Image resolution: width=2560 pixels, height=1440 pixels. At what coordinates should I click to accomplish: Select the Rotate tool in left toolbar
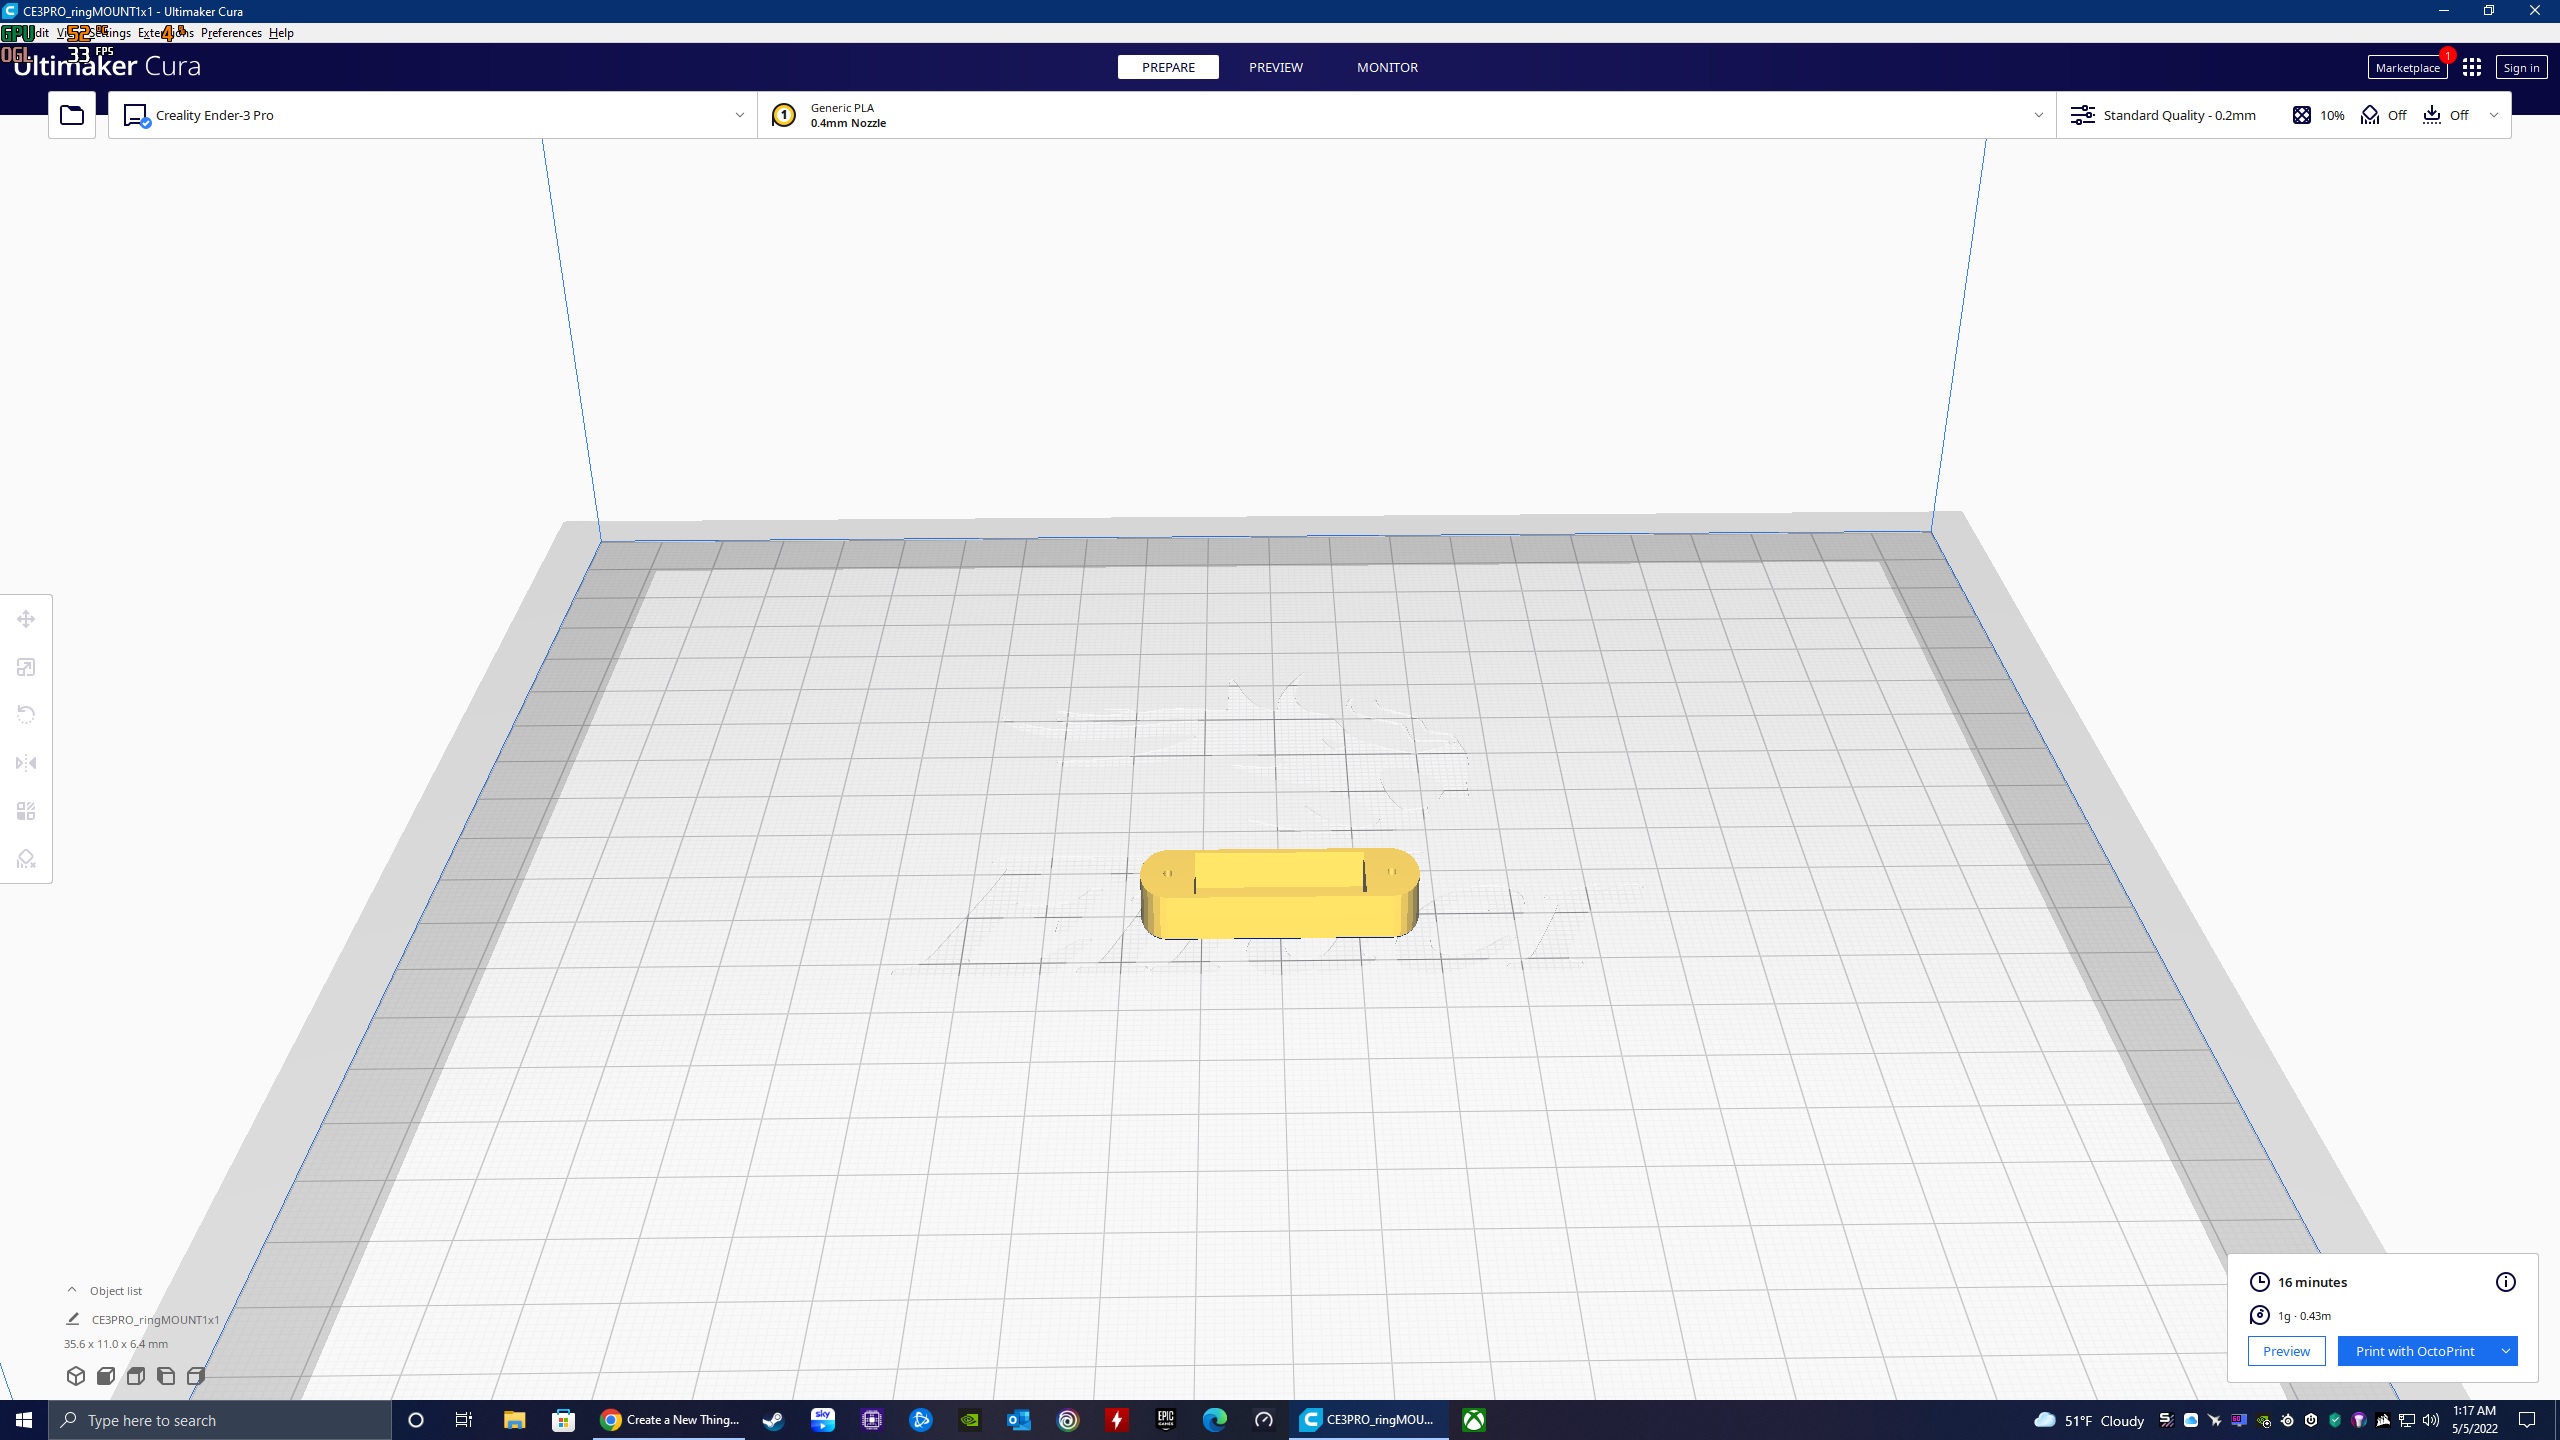tap(27, 714)
